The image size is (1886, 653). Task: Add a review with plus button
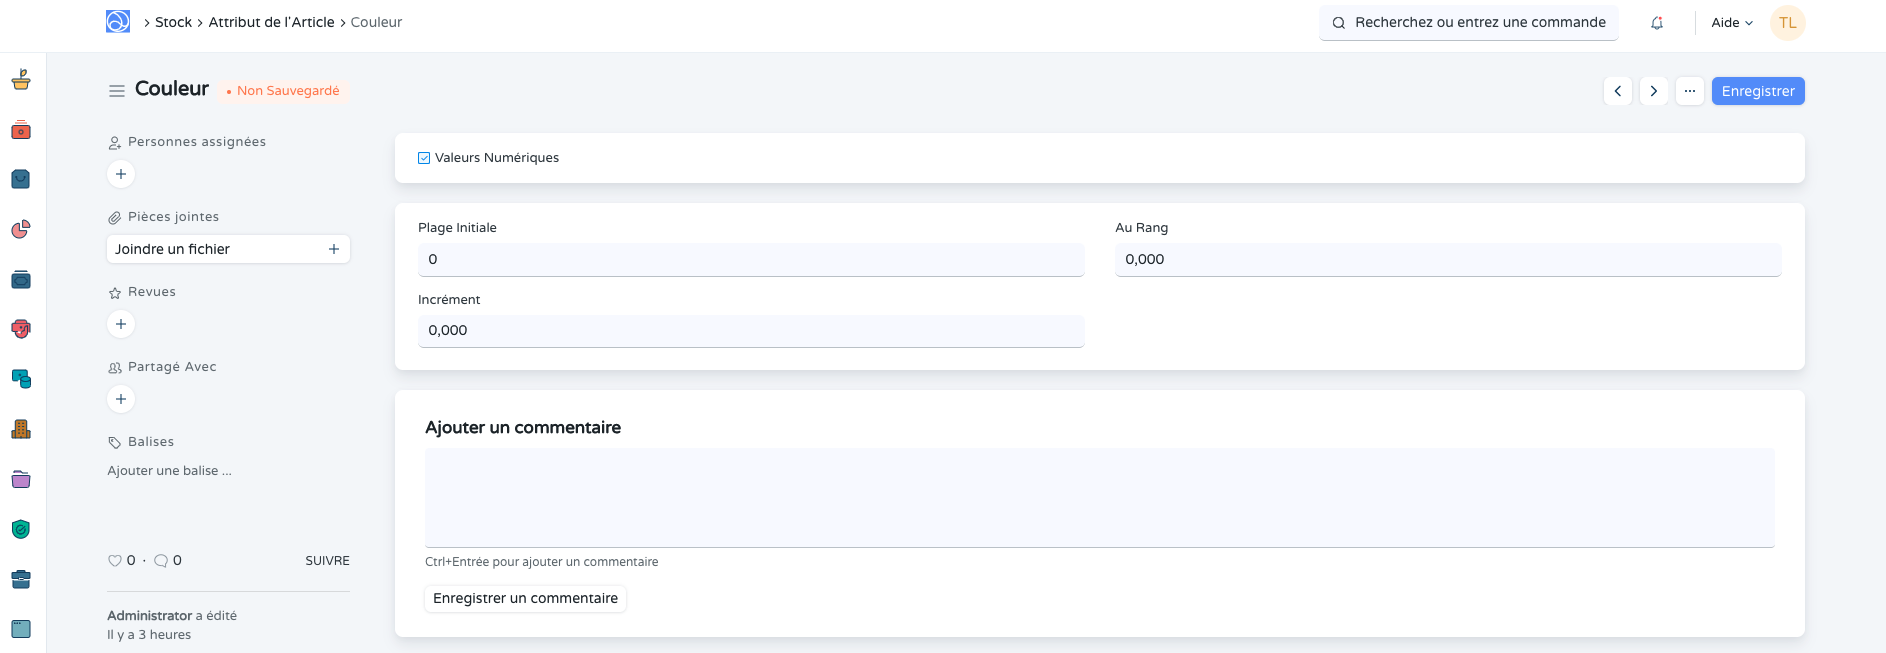121,324
